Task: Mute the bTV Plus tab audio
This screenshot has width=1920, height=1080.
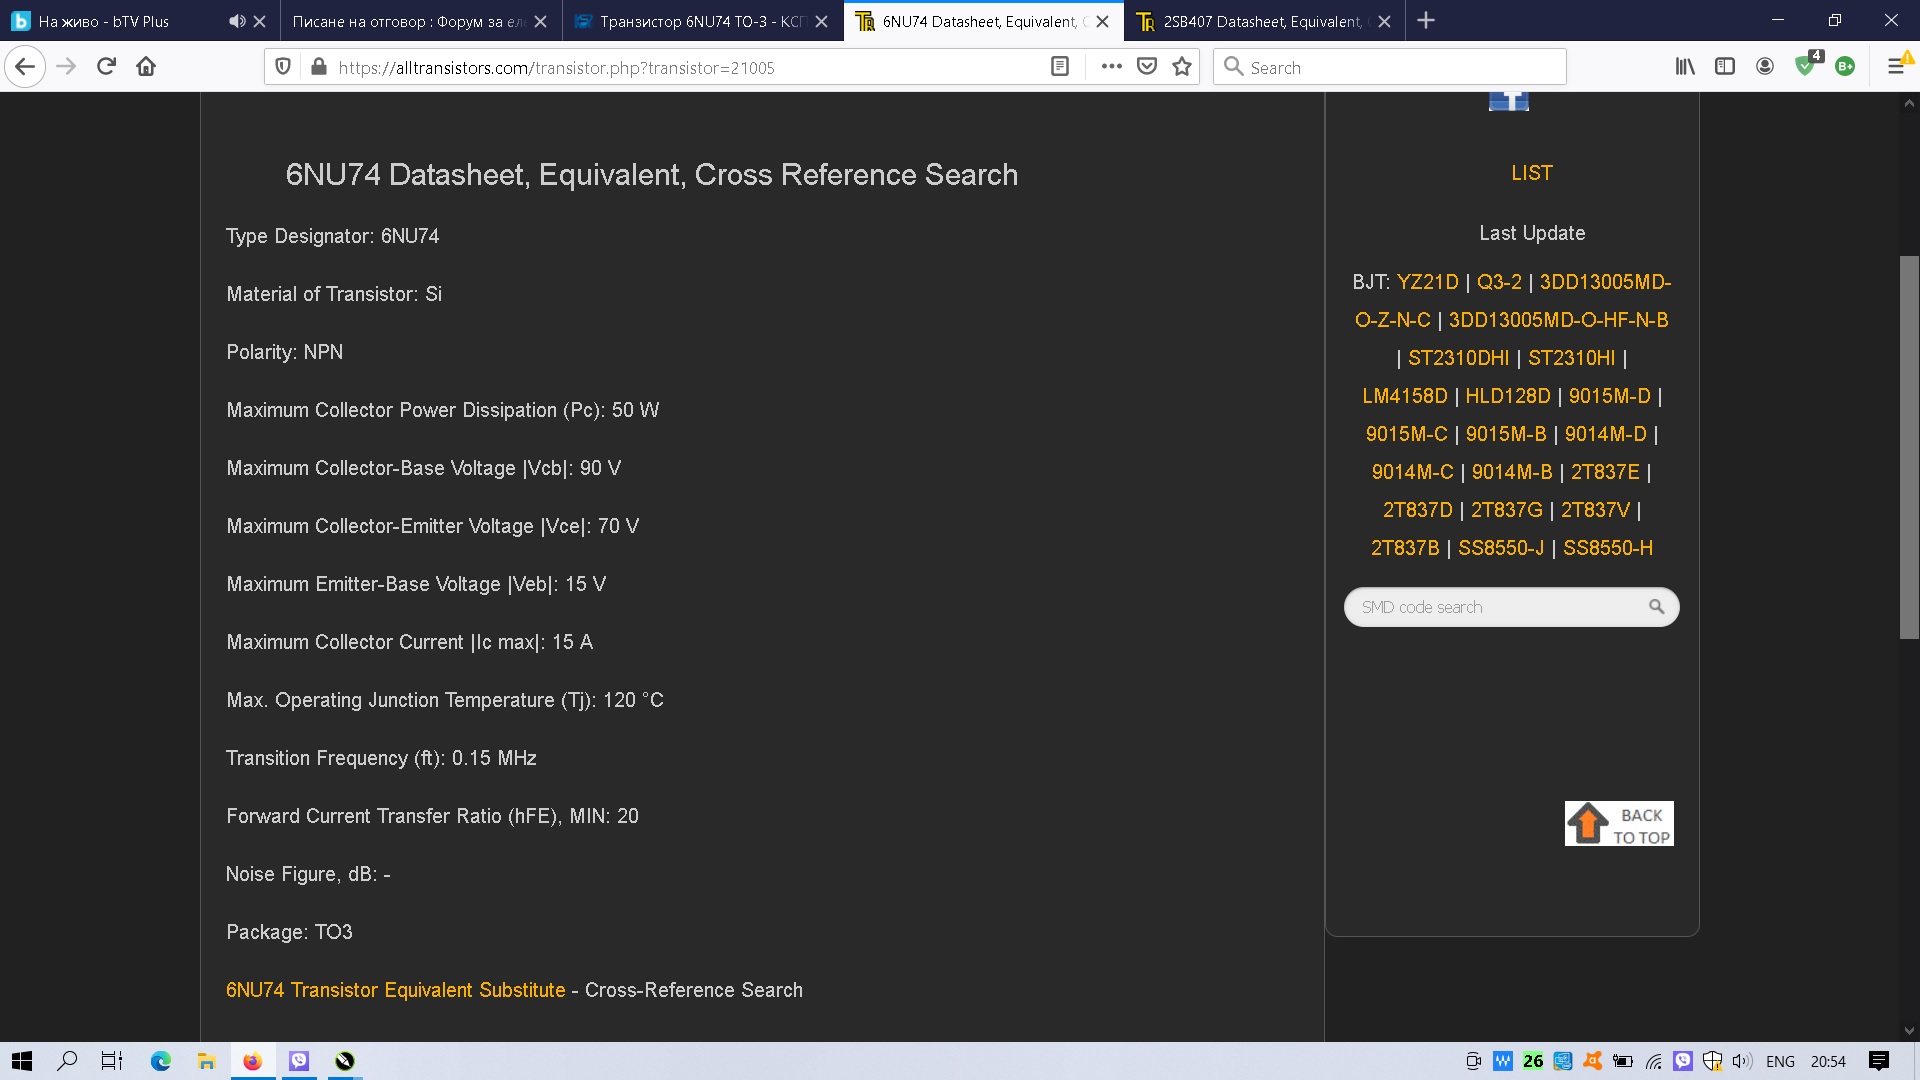Action: click(236, 21)
